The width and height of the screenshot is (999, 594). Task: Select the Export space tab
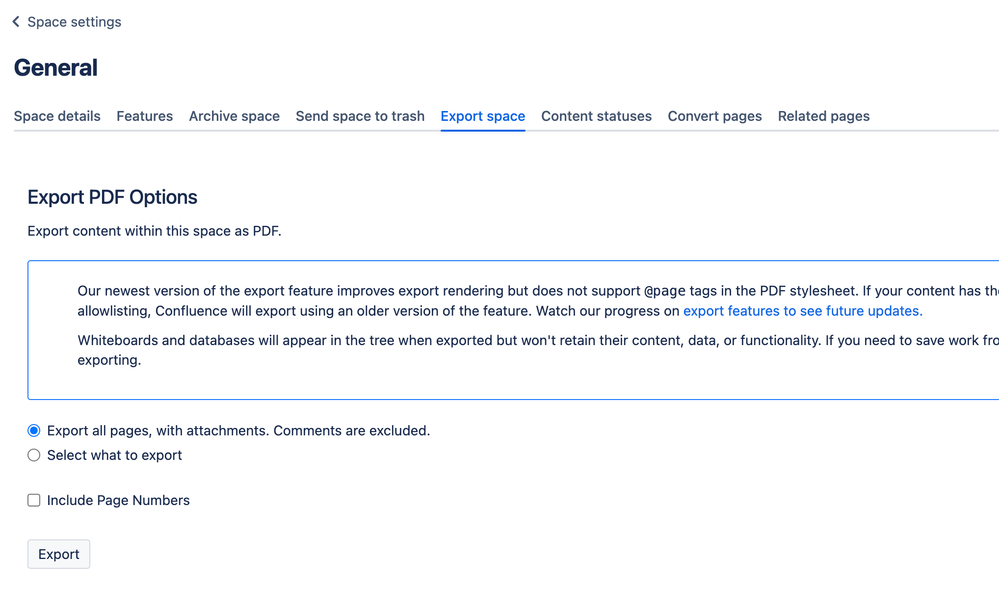click(483, 116)
